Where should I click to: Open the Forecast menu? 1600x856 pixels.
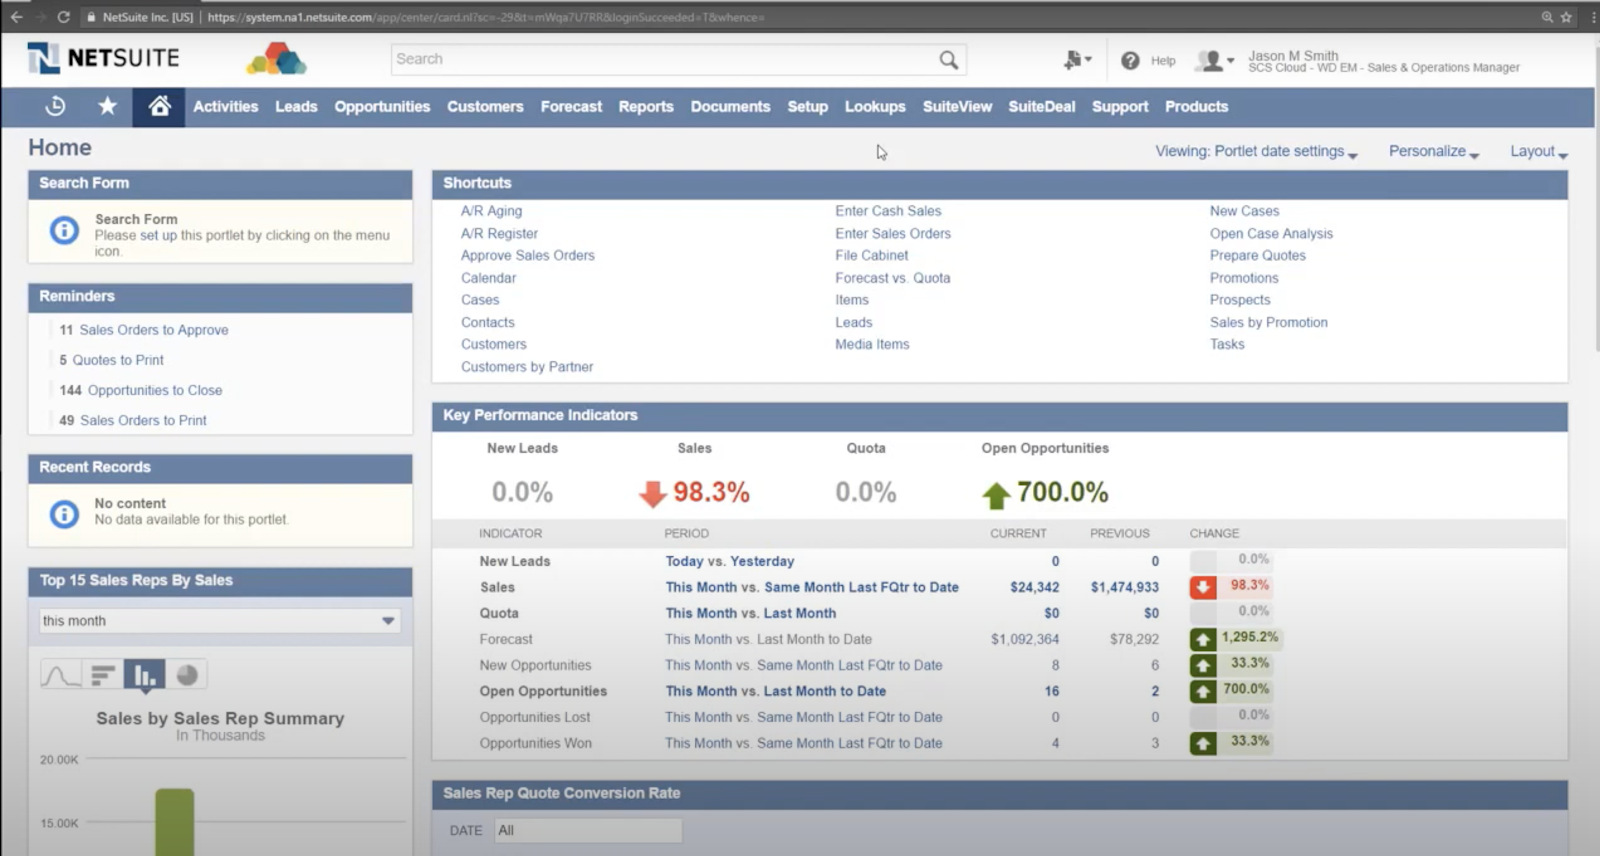pos(571,107)
